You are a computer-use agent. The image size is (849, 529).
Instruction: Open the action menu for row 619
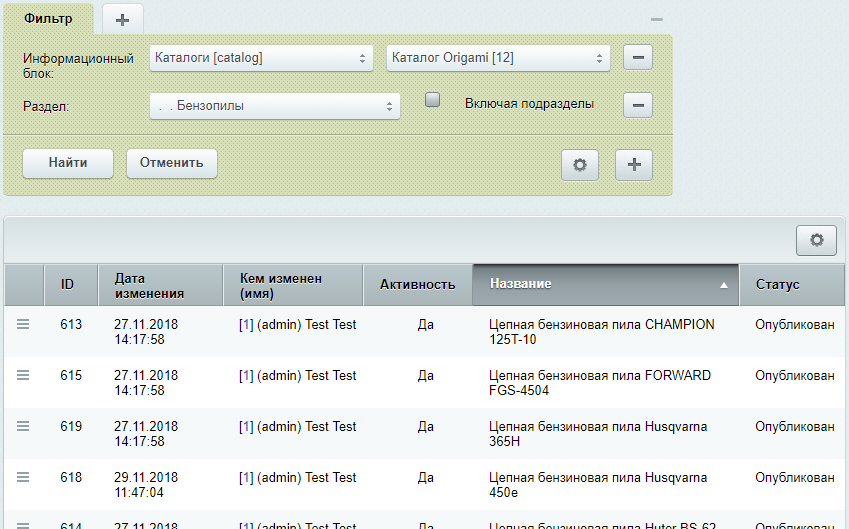coord(23,426)
